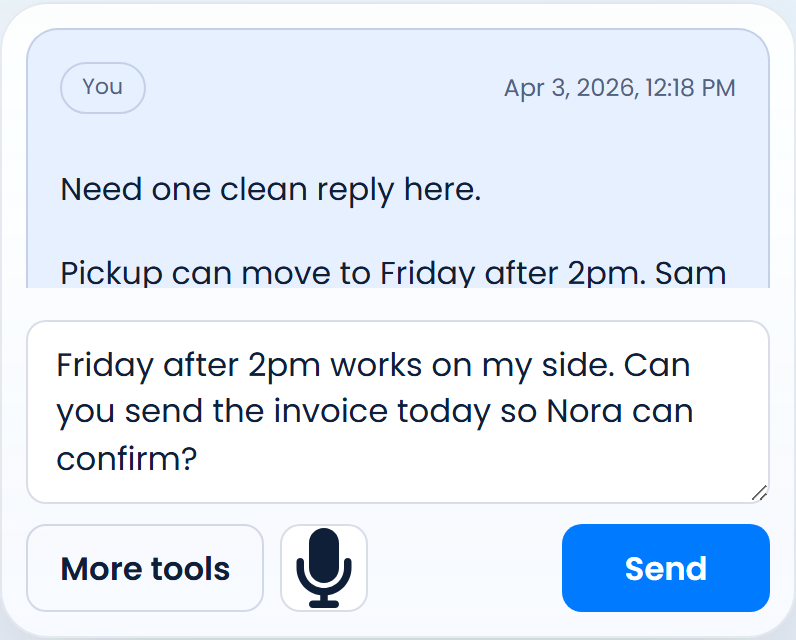Click the word 'Nora' in the draft reply
Viewport: 796px width, 640px height.
pos(585,412)
